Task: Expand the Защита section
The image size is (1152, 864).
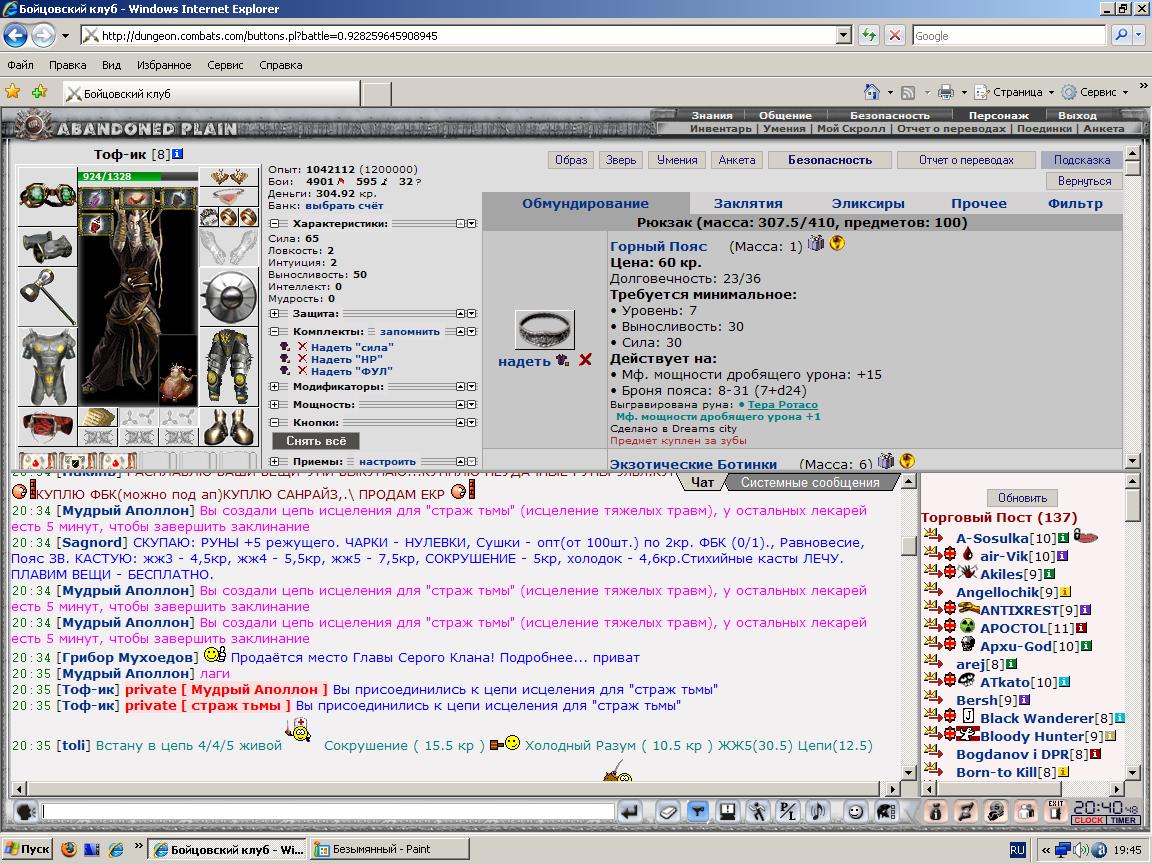Action: click(x=274, y=313)
